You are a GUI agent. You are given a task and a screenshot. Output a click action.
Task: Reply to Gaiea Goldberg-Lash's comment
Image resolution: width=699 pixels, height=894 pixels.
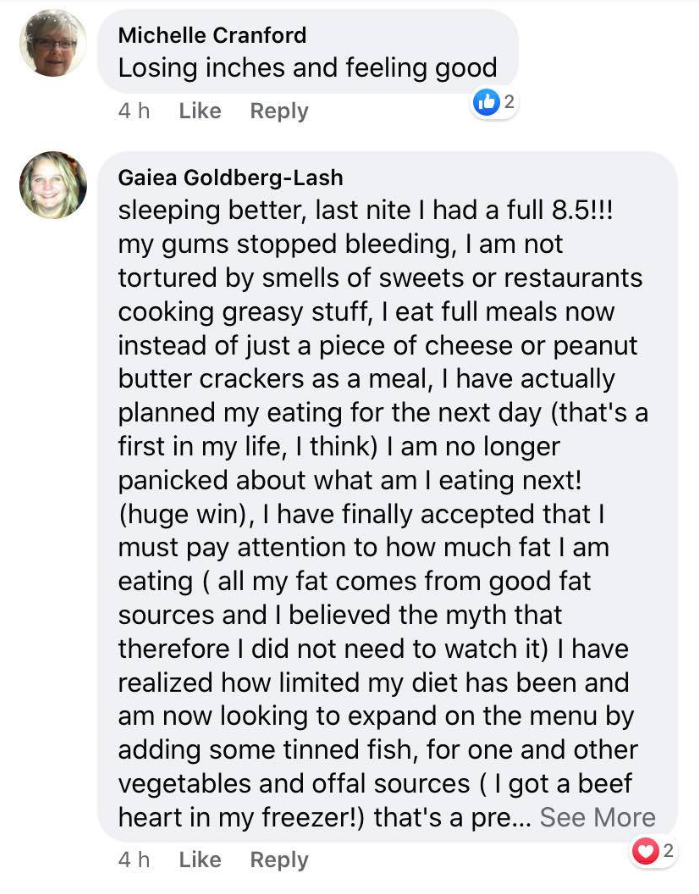[279, 859]
